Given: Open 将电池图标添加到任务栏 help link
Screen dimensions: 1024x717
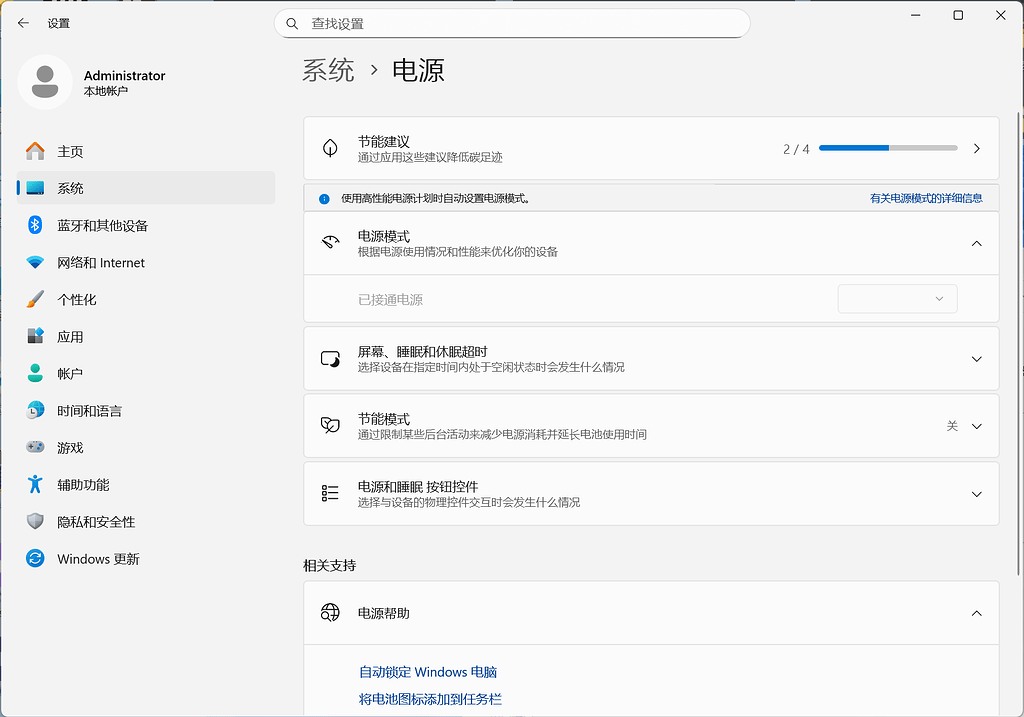Looking at the screenshot, I should pos(430,699).
